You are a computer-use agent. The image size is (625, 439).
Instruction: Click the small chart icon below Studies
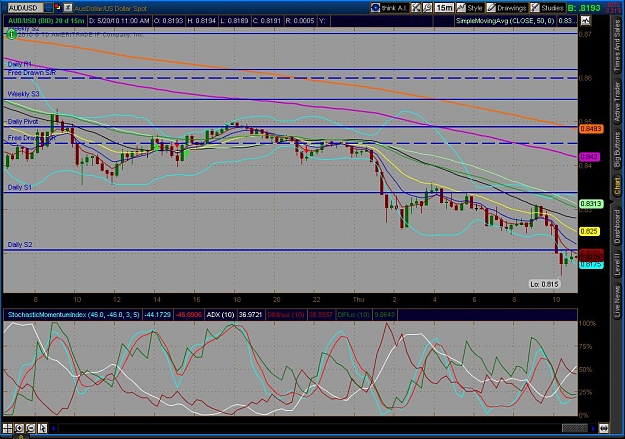pyautogui.click(x=586, y=21)
